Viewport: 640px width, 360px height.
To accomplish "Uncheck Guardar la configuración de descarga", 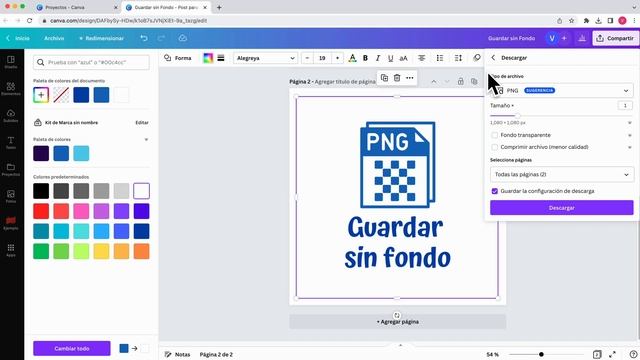I will pos(495,191).
